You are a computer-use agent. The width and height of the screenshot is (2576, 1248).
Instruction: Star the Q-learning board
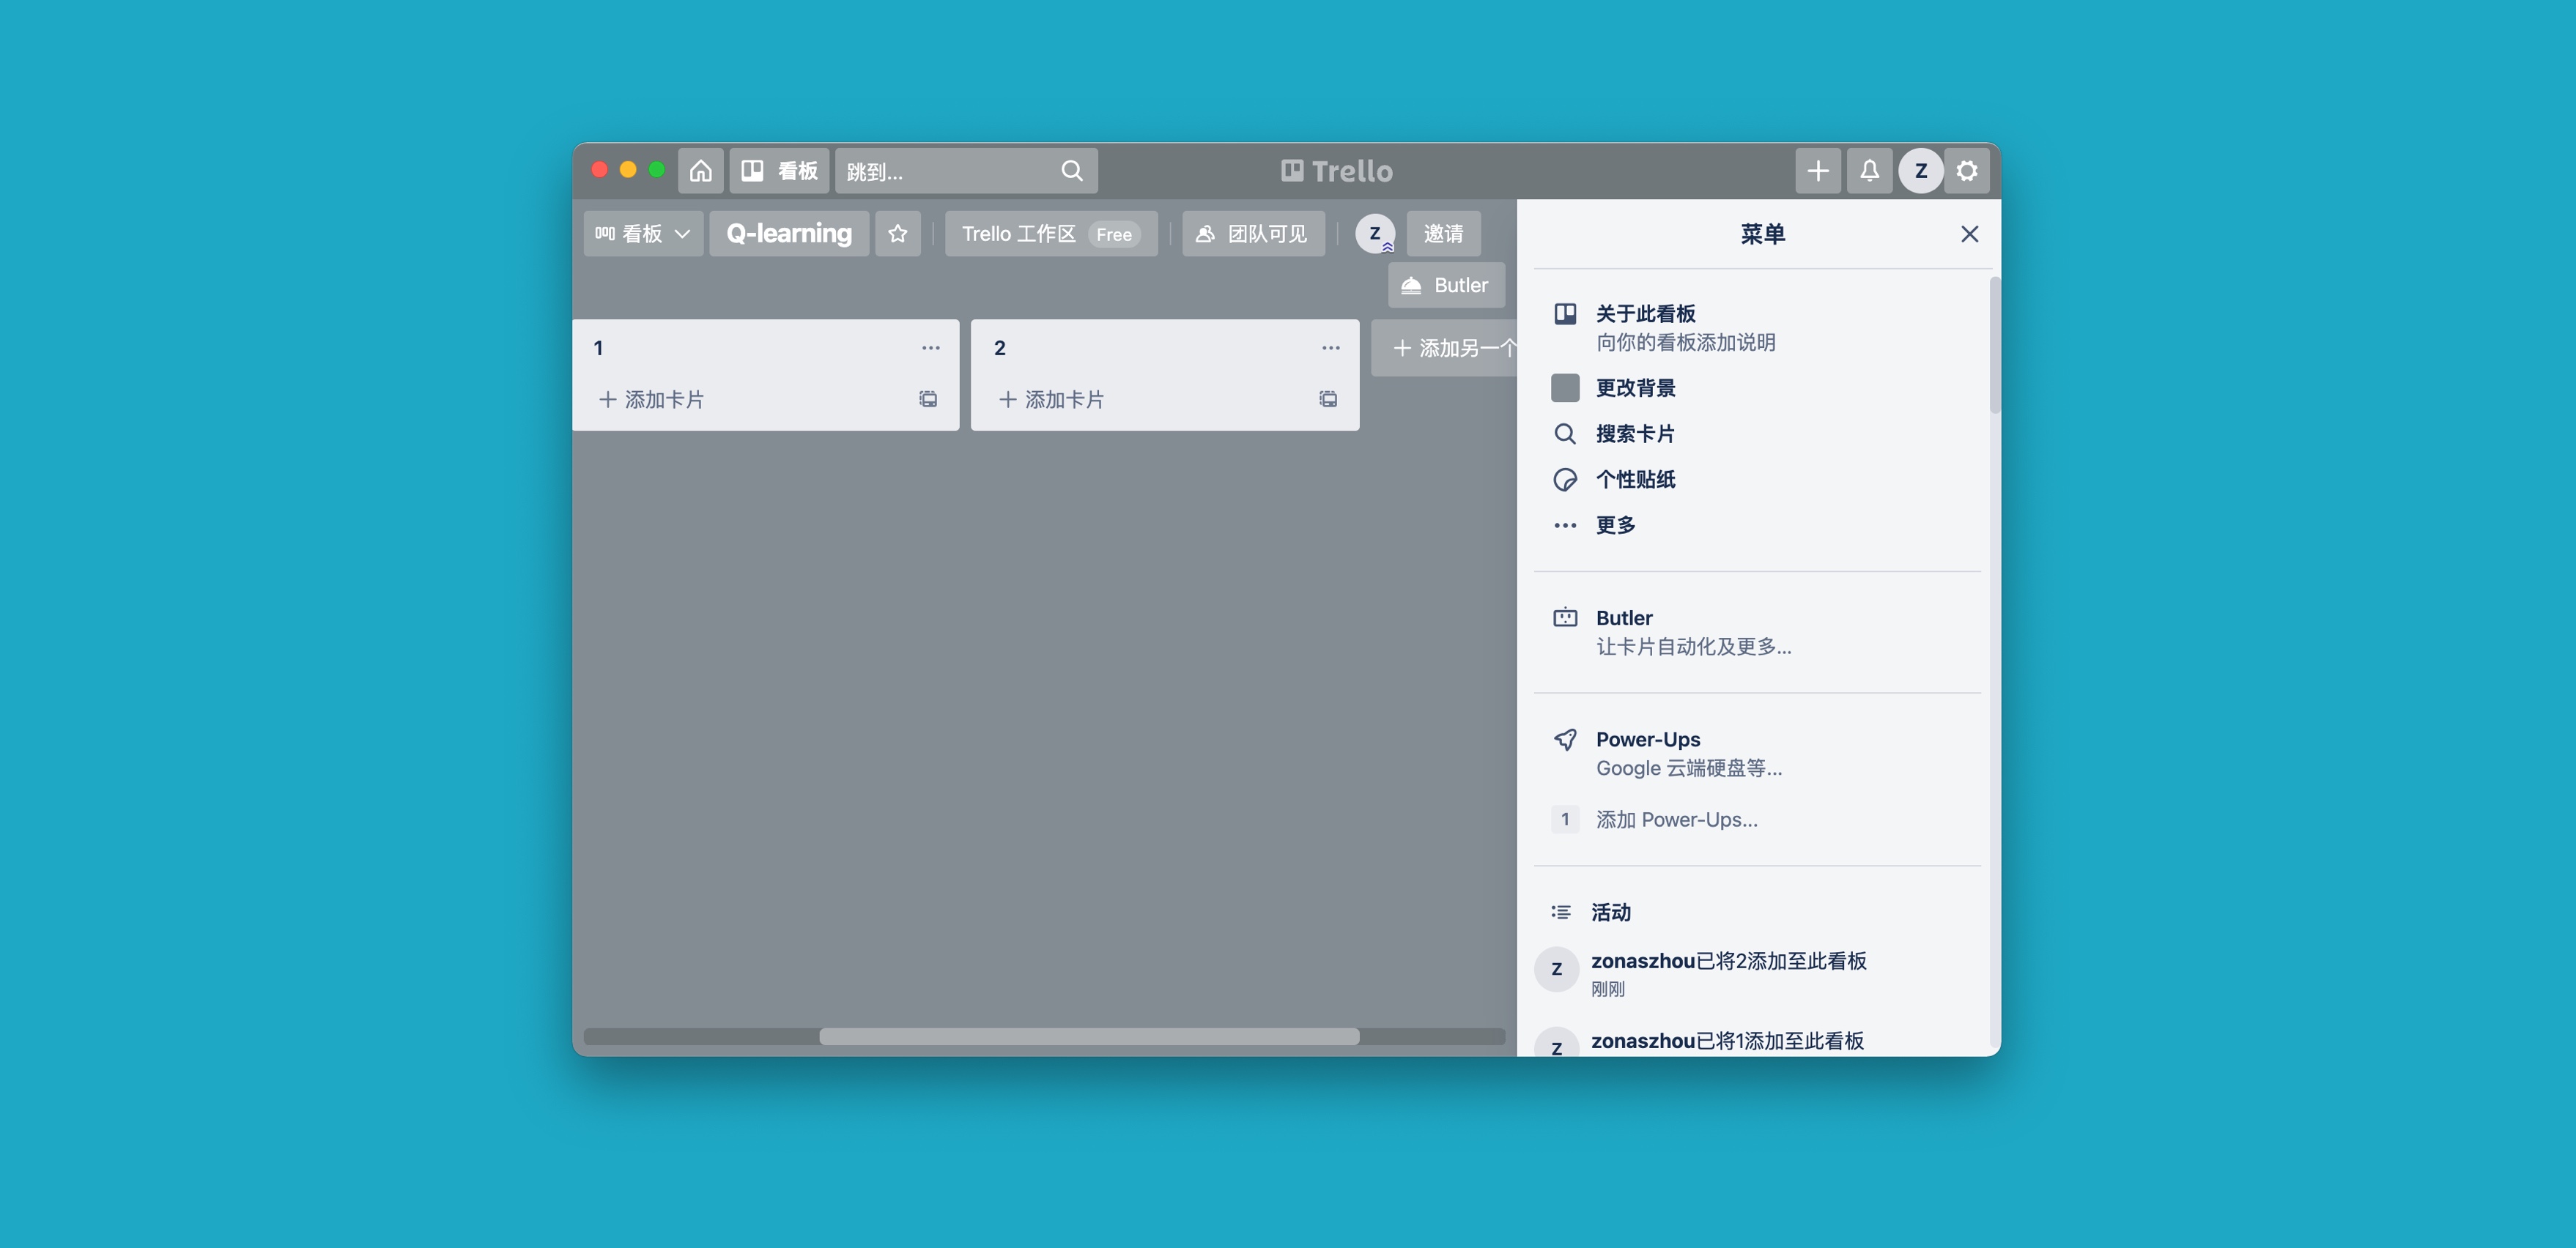898,233
